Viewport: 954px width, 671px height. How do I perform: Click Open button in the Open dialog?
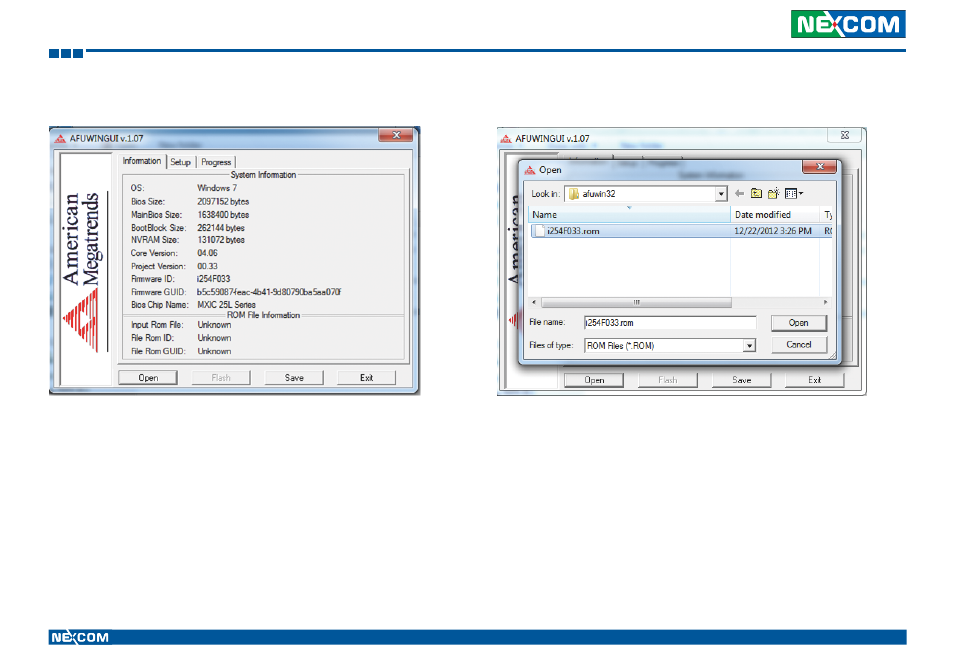click(798, 323)
